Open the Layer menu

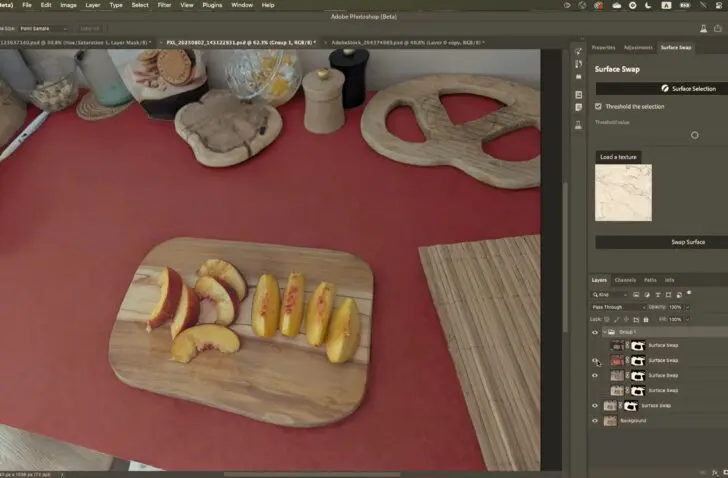click(92, 5)
